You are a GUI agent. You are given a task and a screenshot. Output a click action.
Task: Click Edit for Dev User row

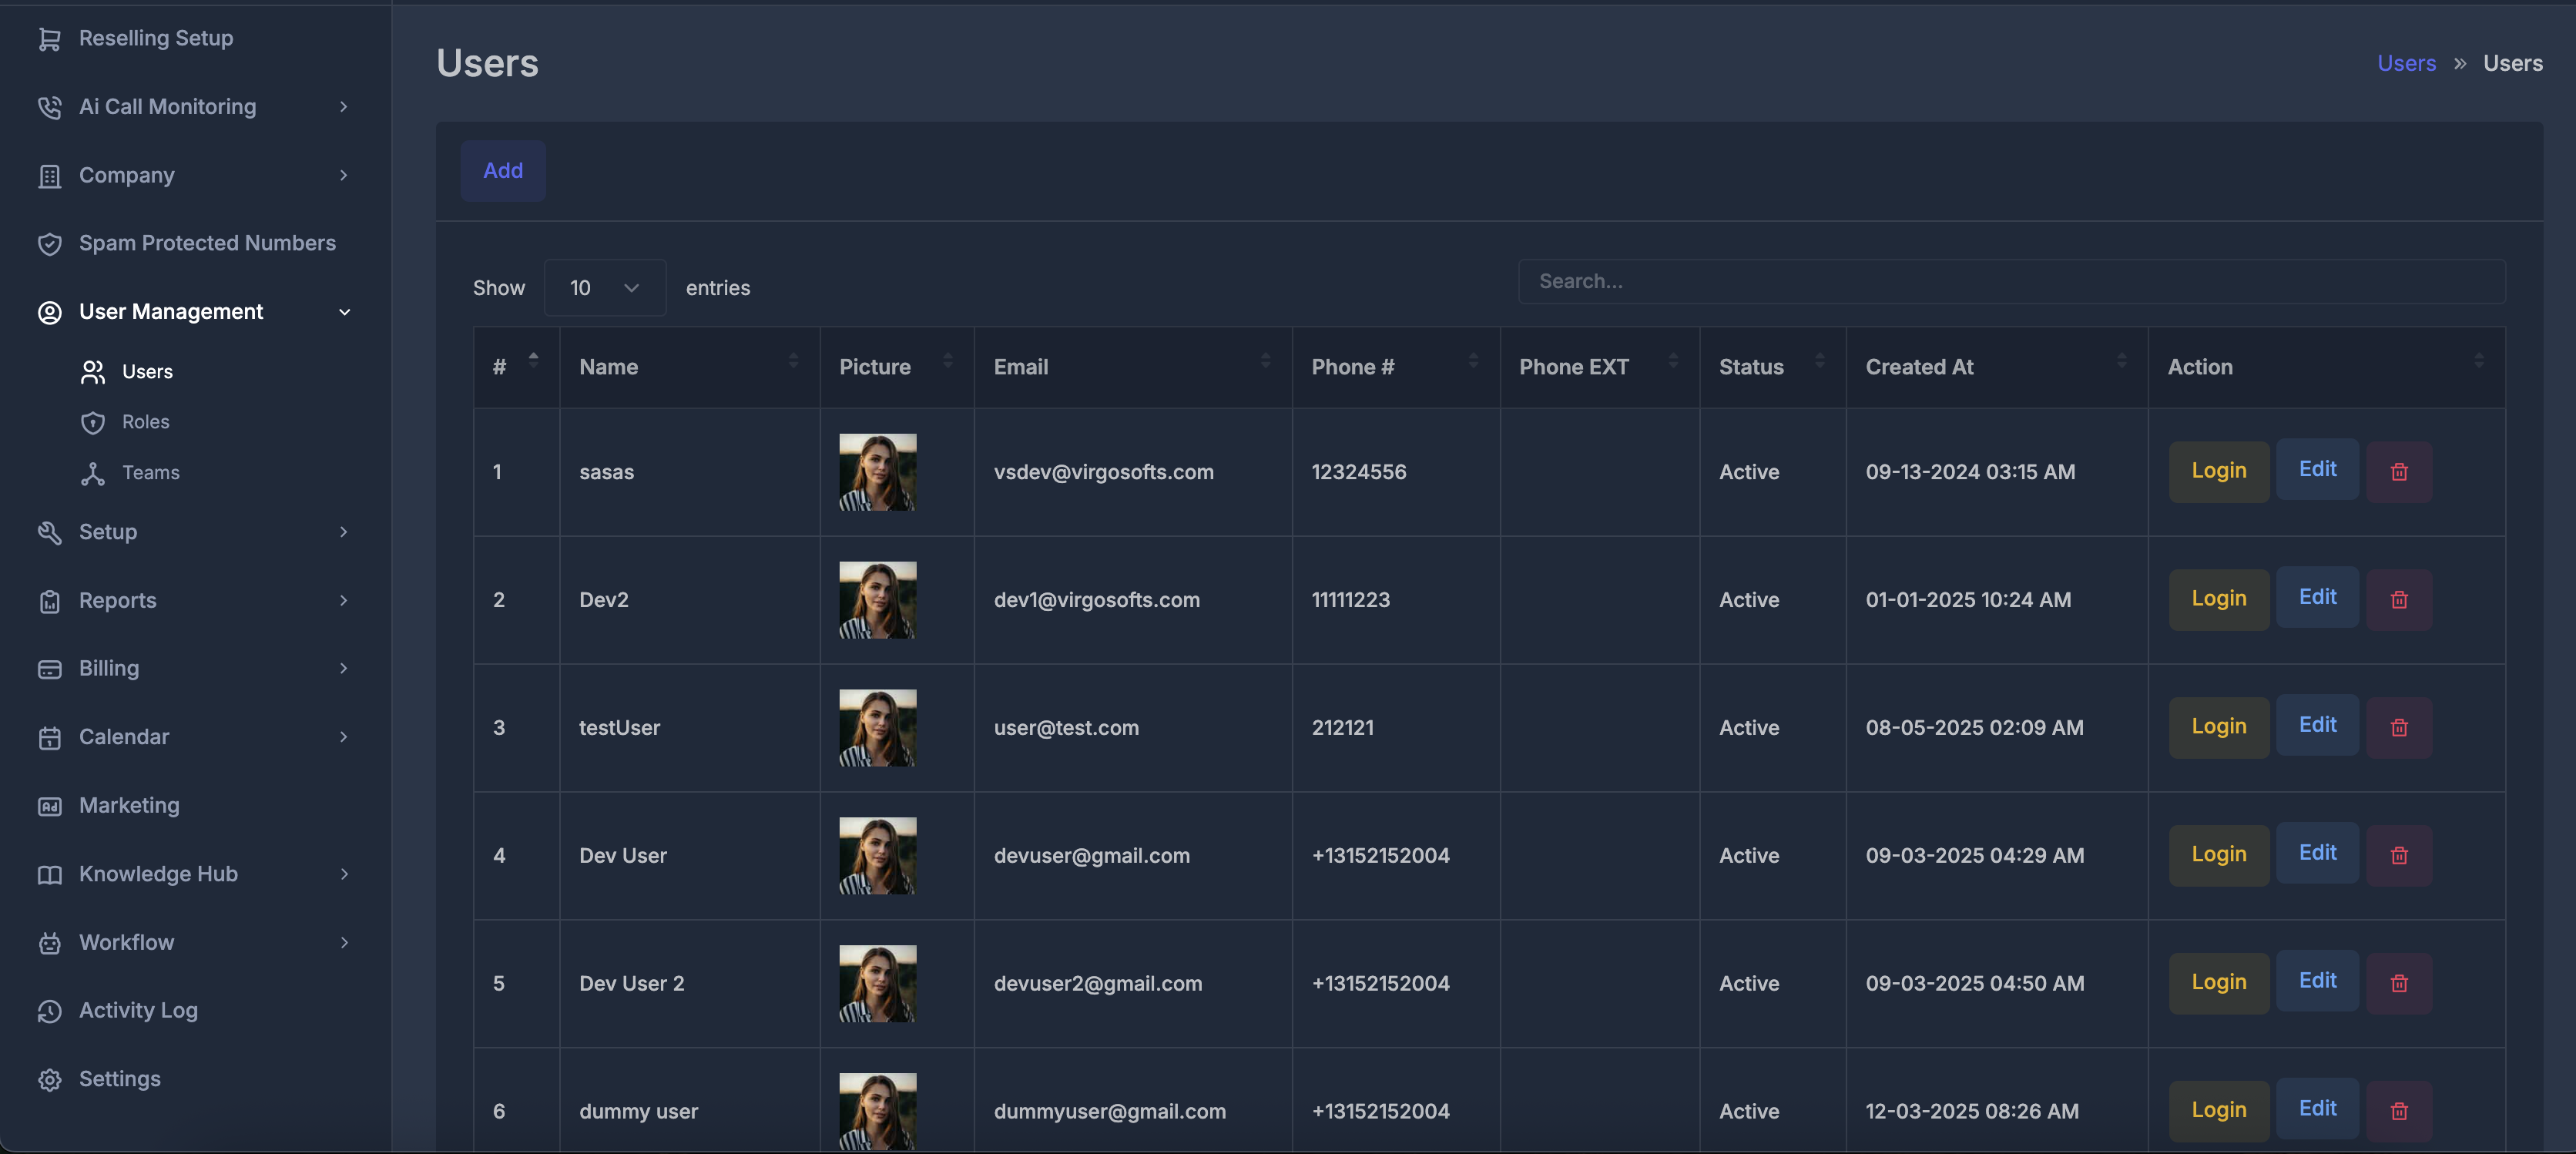coord(2317,854)
